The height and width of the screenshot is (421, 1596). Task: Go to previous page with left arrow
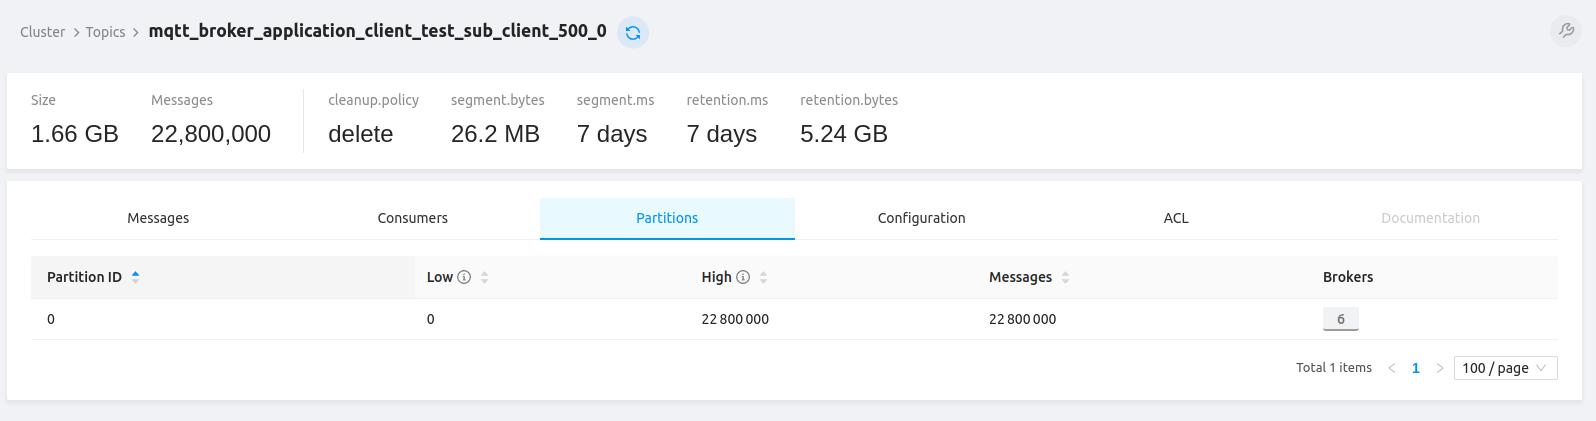point(1391,368)
